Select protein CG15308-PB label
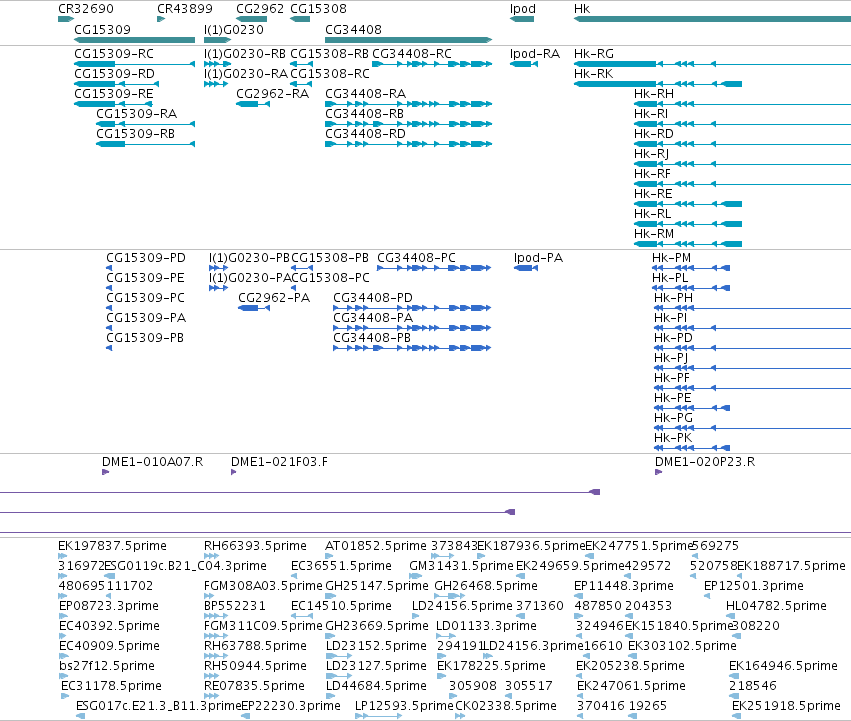 coord(330,258)
